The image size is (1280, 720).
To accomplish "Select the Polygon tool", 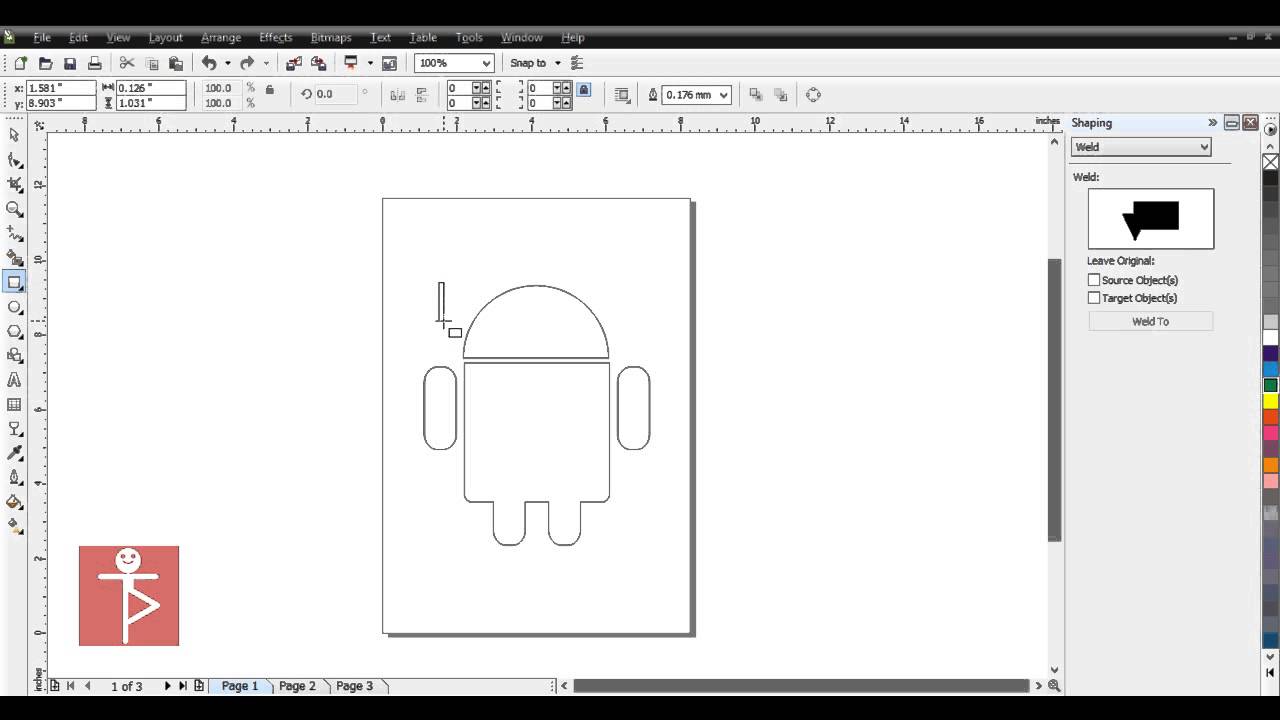I will [14, 331].
